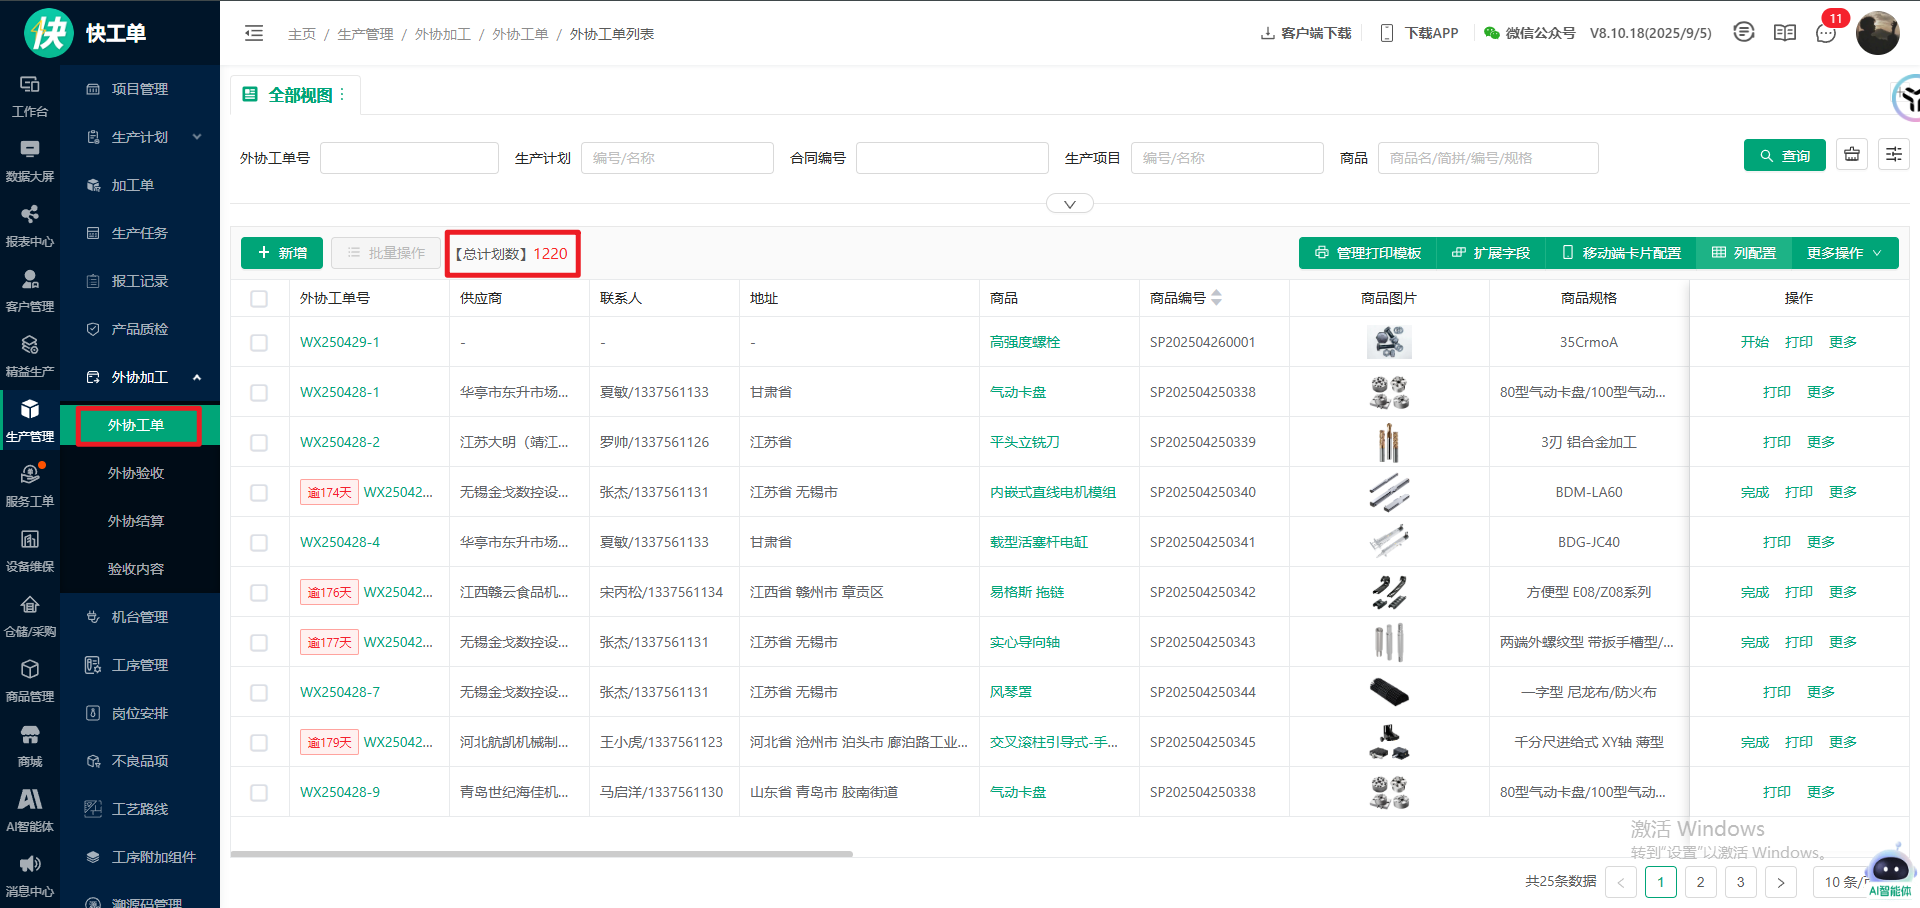Select the checkbox for row WX250428-7
The image size is (1920, 908).
pyautogui.click(x=259, y=693)
